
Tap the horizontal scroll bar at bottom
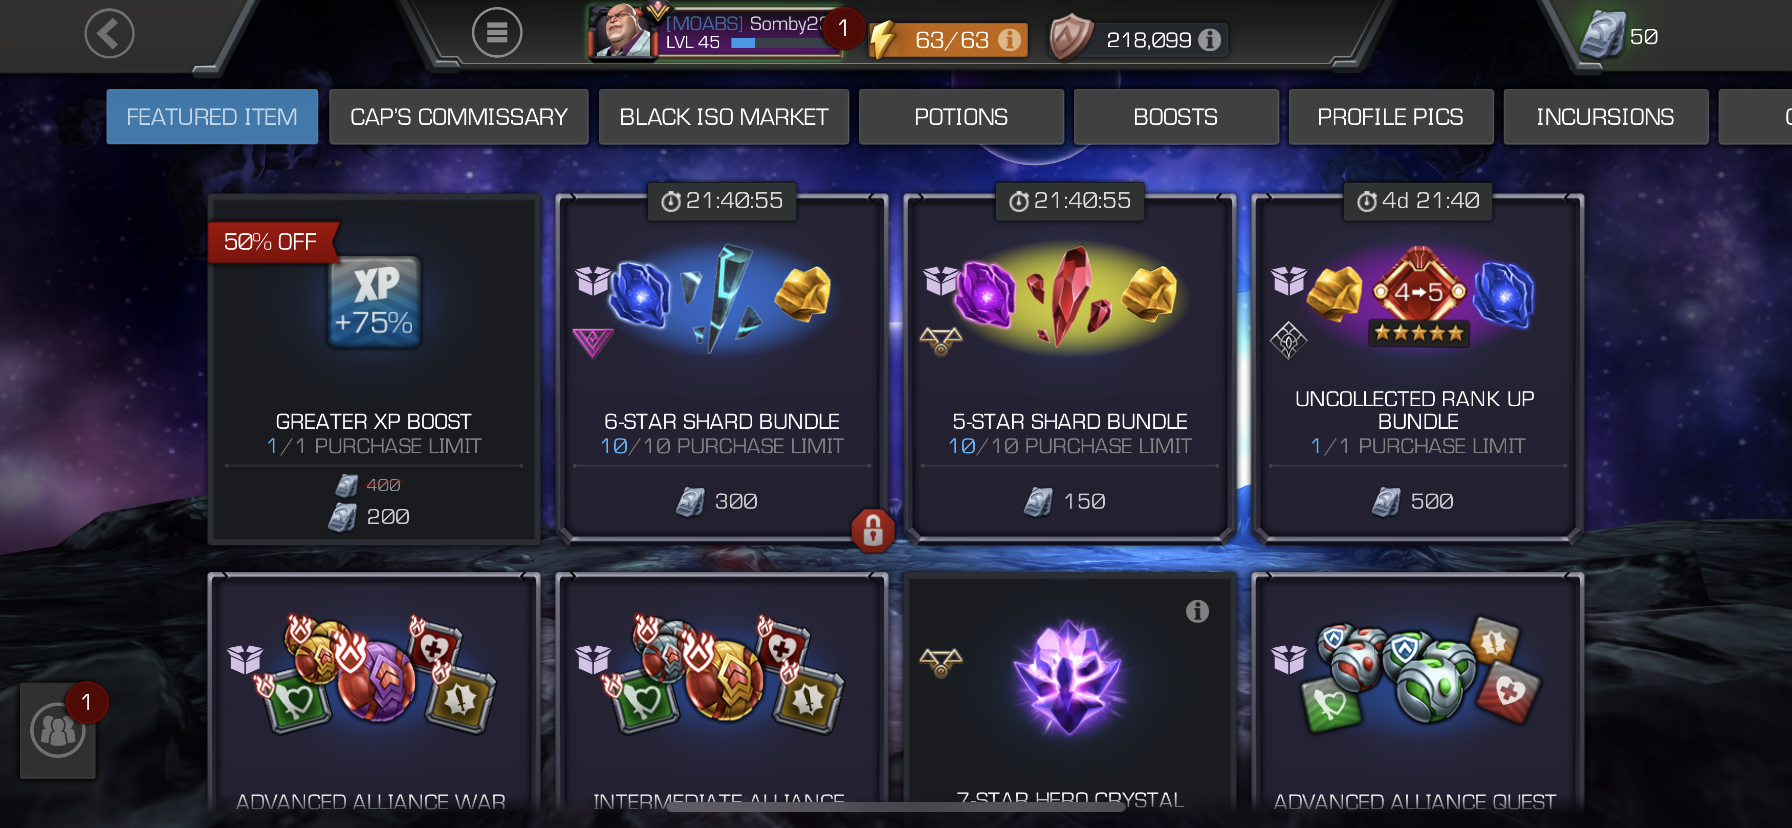(896, 807)
